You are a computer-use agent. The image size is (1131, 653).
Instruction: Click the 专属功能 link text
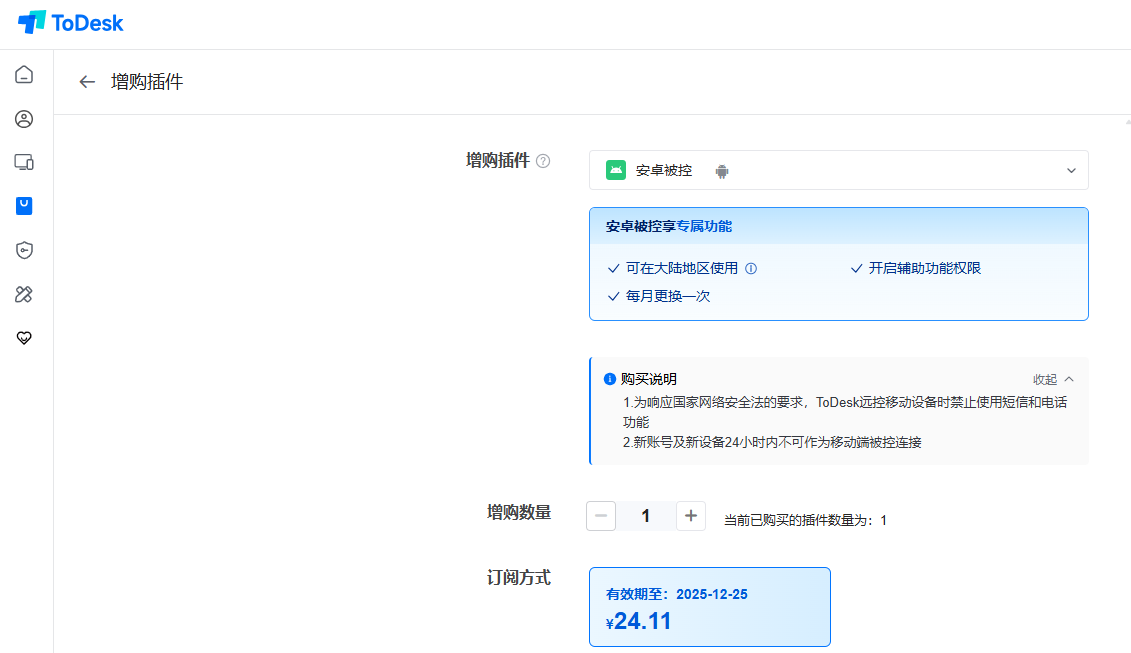point(704,227)
